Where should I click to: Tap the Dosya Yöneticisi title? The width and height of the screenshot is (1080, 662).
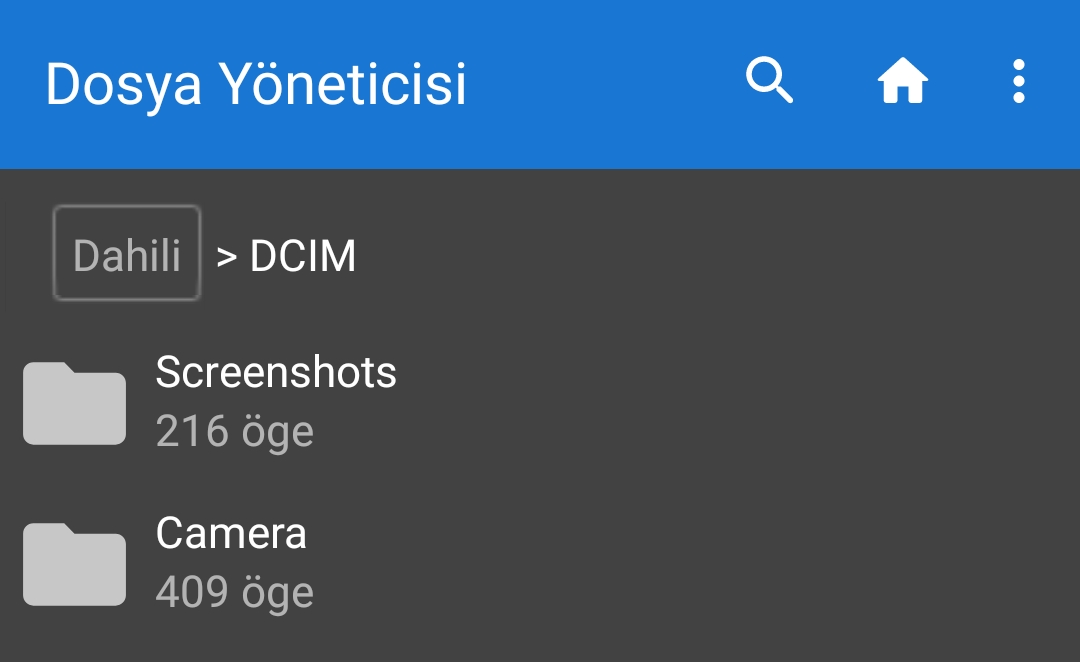254,85
